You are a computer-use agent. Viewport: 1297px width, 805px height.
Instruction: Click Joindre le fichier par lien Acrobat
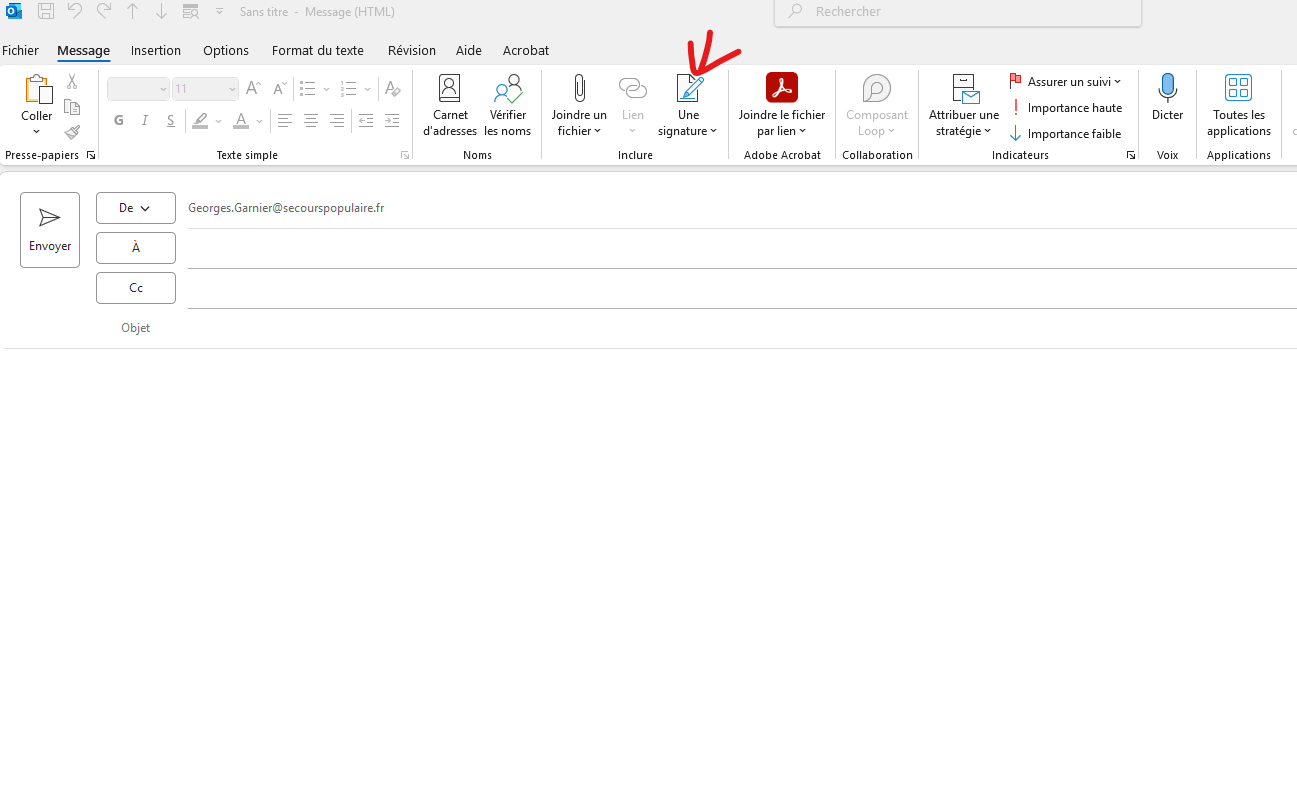point(781,105)
